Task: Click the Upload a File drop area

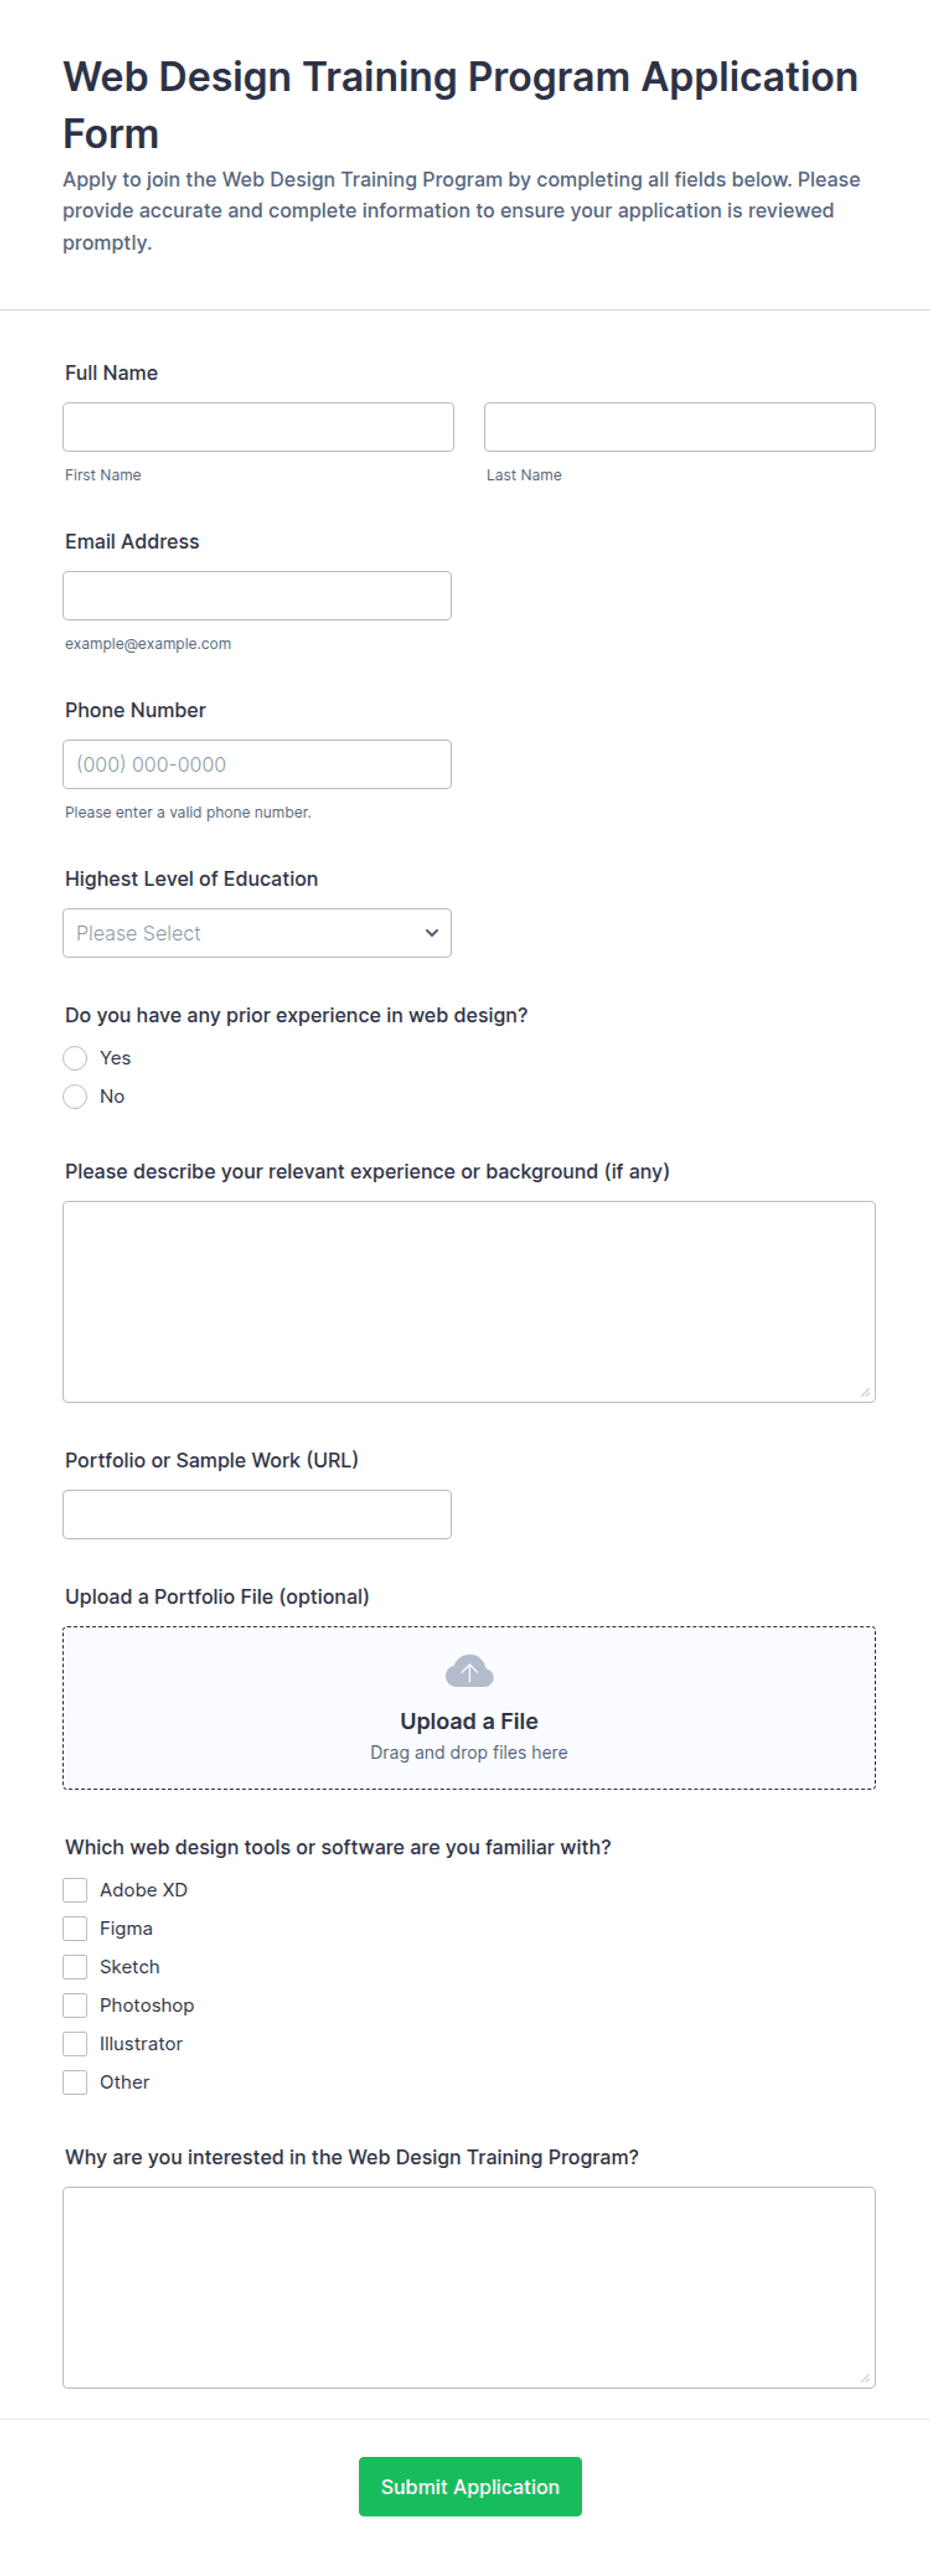Action: coord(469,1708)
